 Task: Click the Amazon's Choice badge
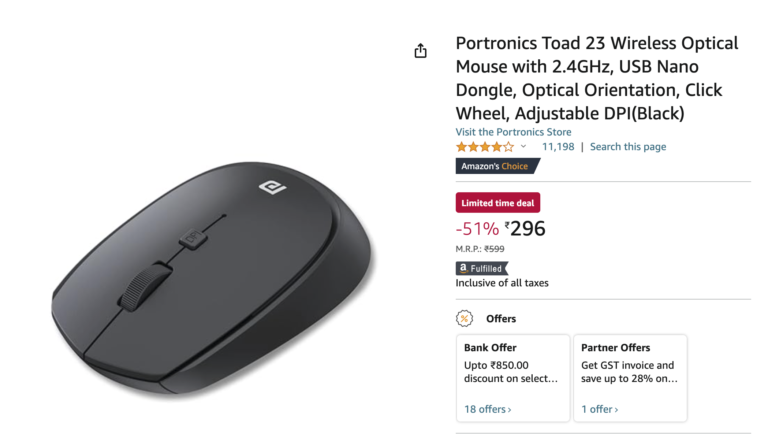pos(494,166)
